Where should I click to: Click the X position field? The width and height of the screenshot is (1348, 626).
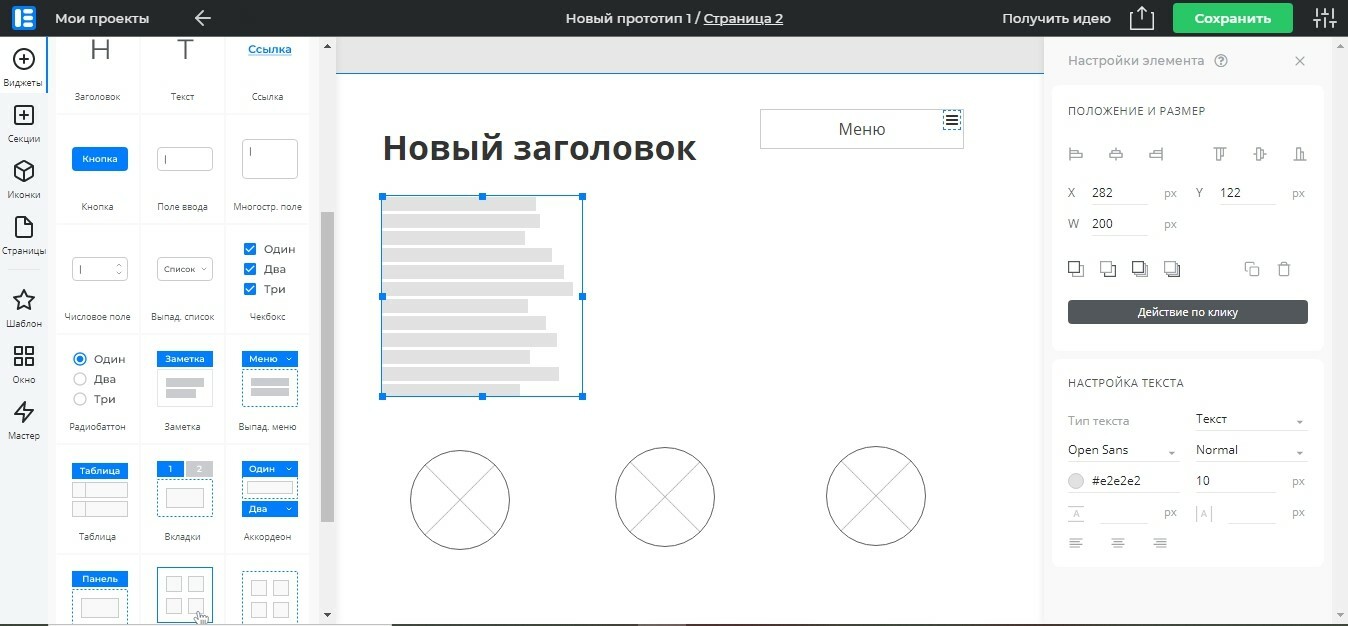coord(1118,193)
